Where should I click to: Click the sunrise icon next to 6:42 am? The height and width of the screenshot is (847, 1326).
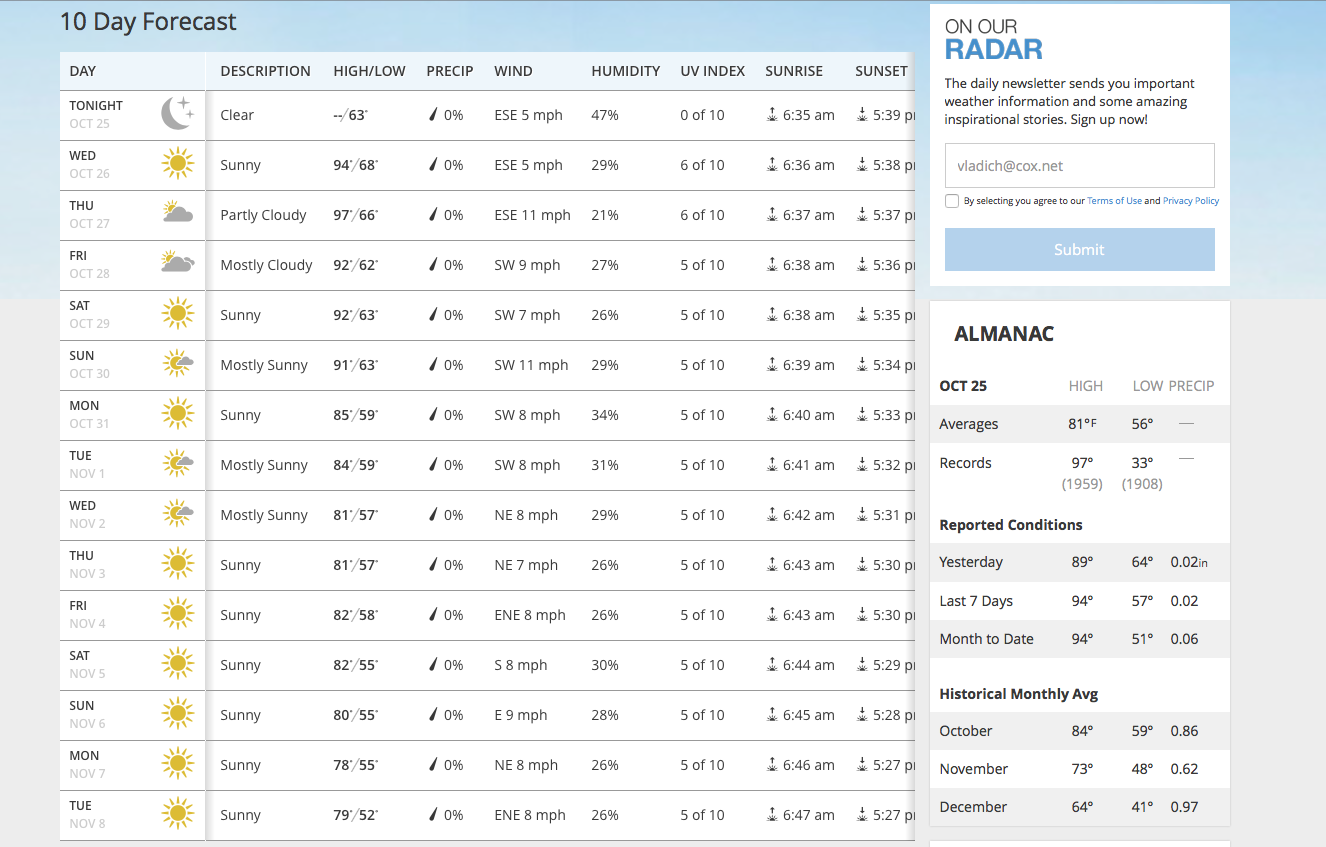772,515
